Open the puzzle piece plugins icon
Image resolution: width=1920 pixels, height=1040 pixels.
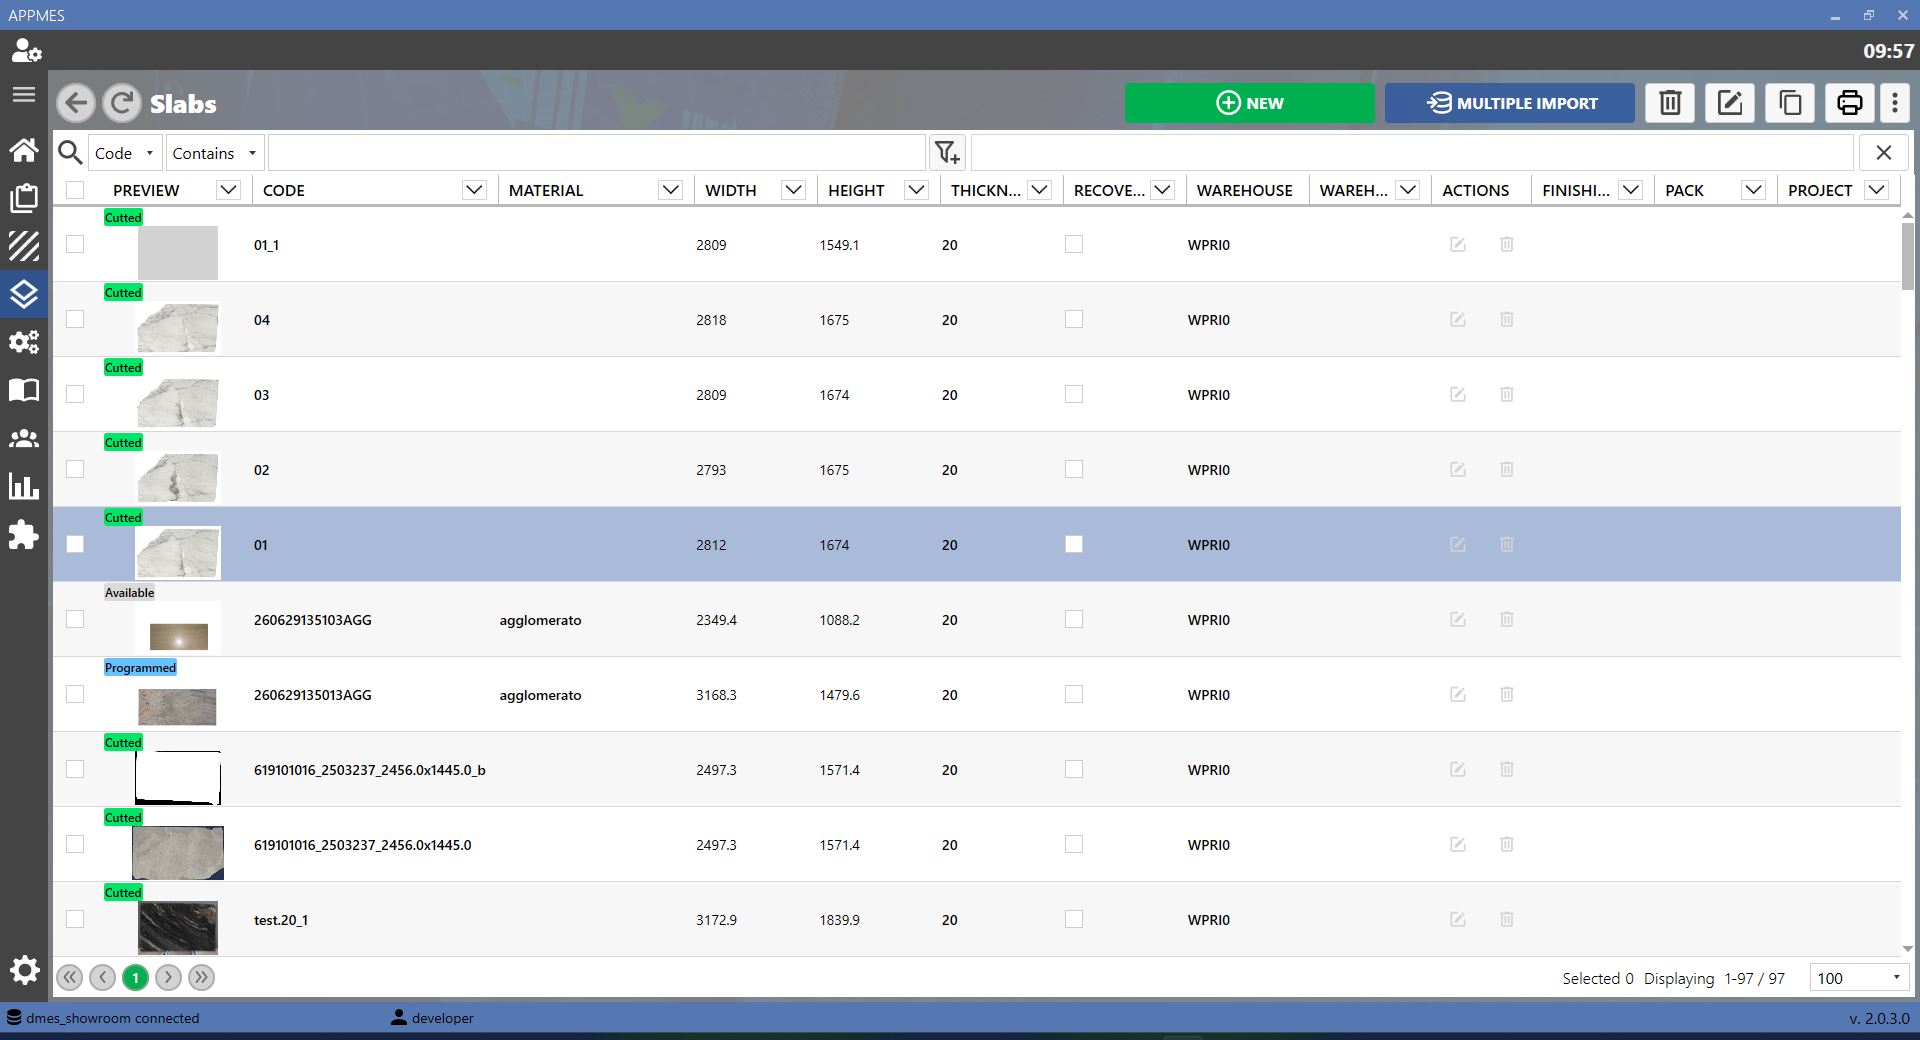(x=24, y=535)
